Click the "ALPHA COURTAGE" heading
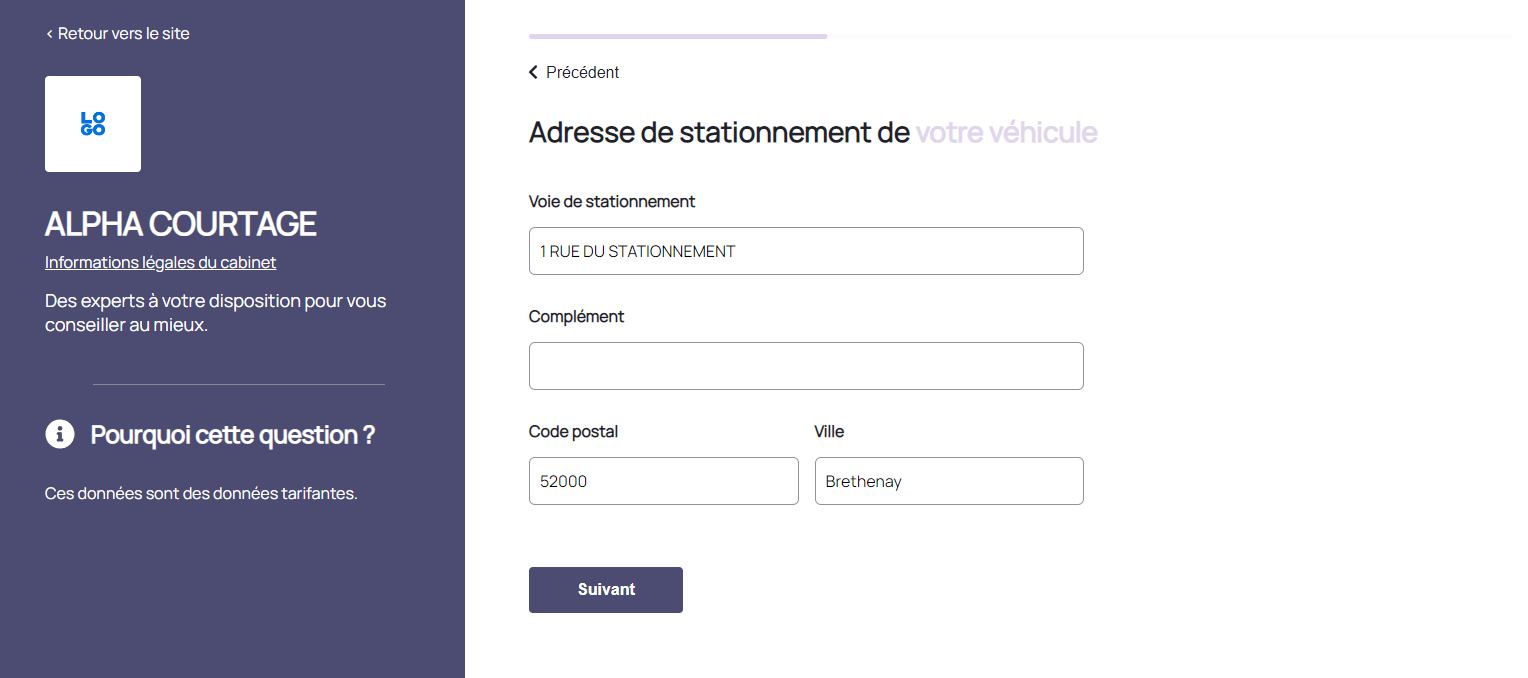Image resolution: width=1528 pixels, height=678 pixels. click(180, 224)
